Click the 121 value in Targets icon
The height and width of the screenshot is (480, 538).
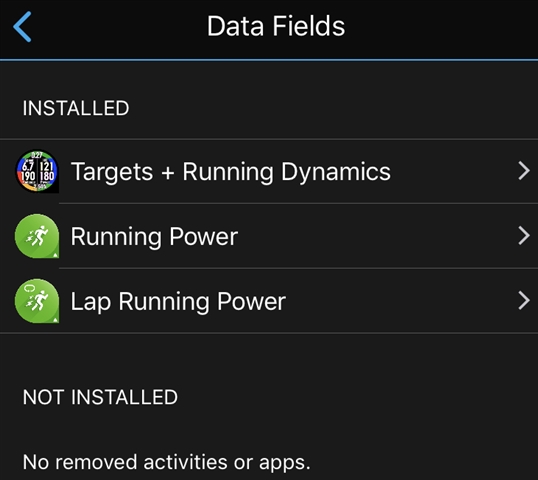(x=47, y=166)
